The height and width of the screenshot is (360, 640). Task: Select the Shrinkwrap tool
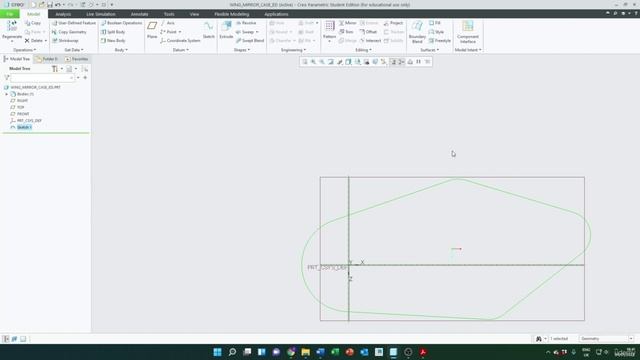[x=65, y=41]
